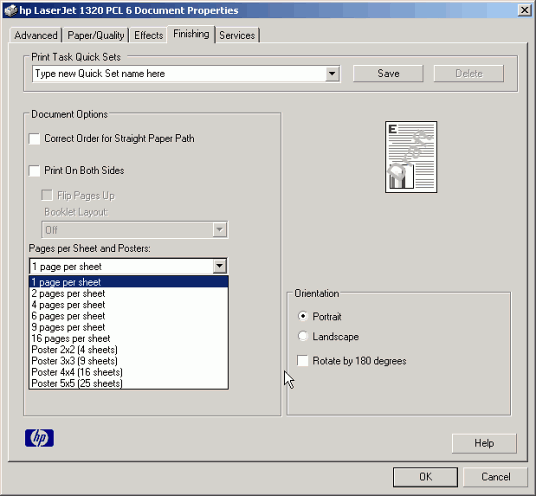Cancel the Document Properties dialog
Image resolution: width=536 pixels, height=496 pixels.
[495, 477]
